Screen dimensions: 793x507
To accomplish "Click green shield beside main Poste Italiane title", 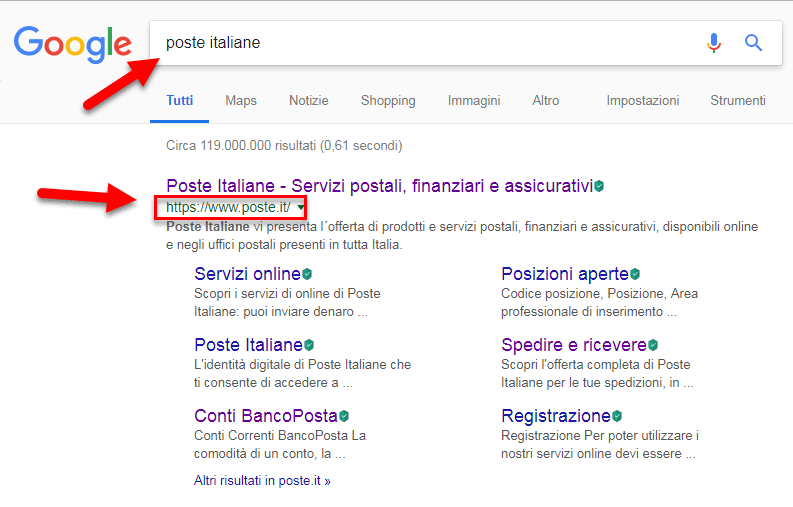I will coord(599,186).
